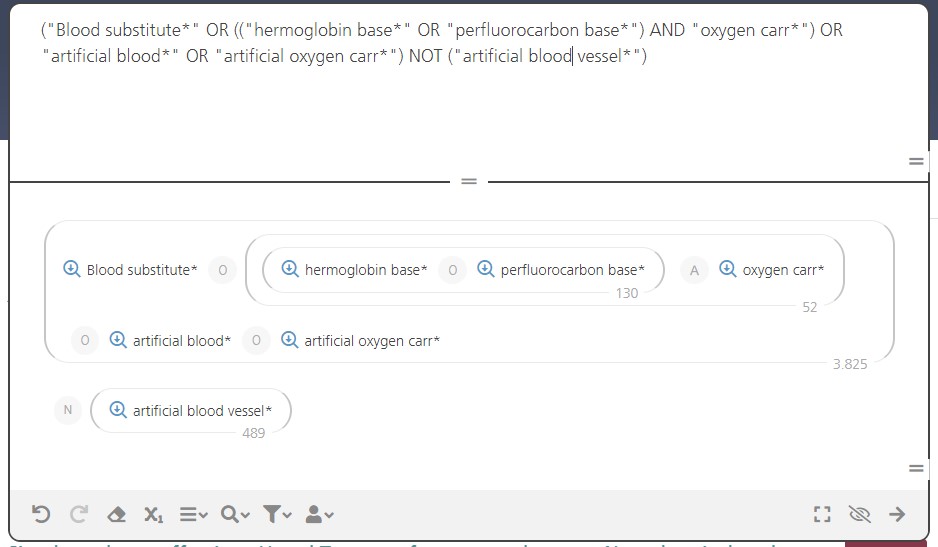938x547 pixels.
Task: Open the person user dropdown
Action: click(319, 514)
